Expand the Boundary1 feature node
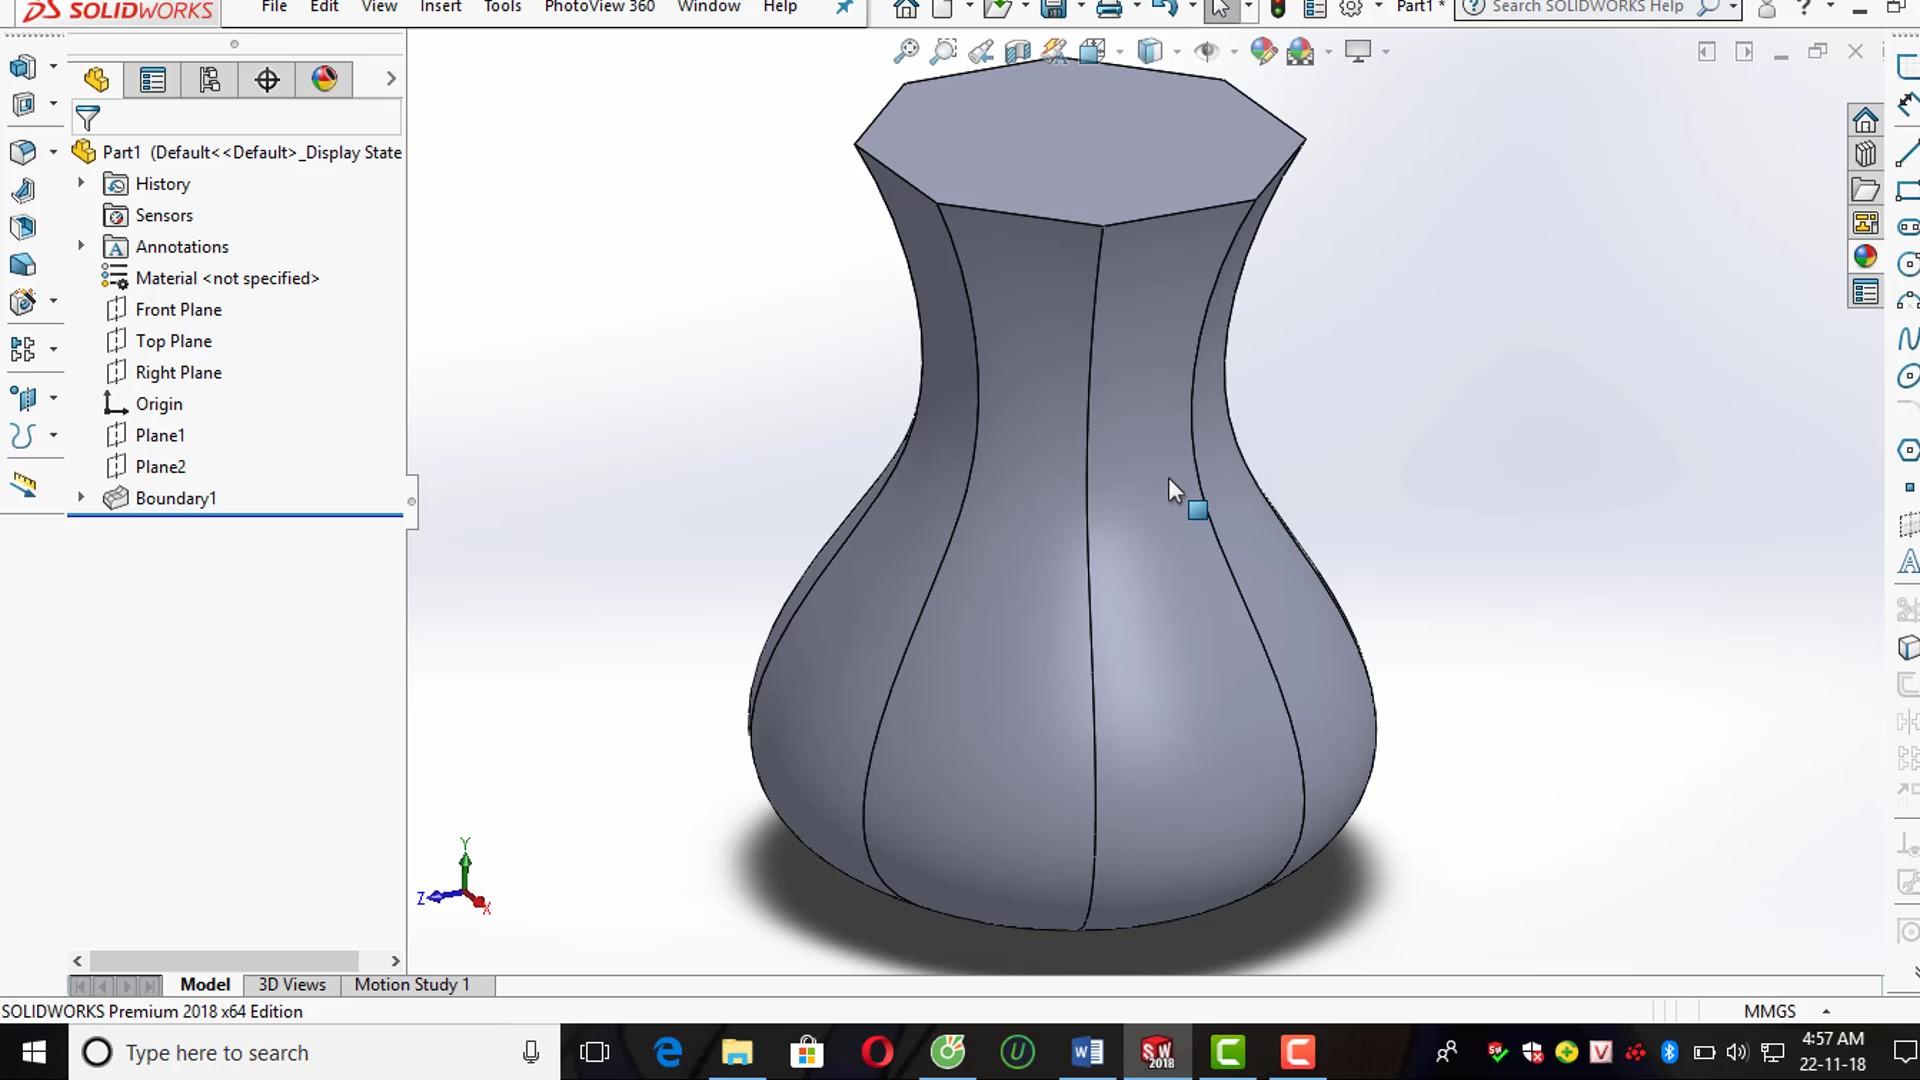Viewport: 1920px width, 1080px height. pos(81,497)
